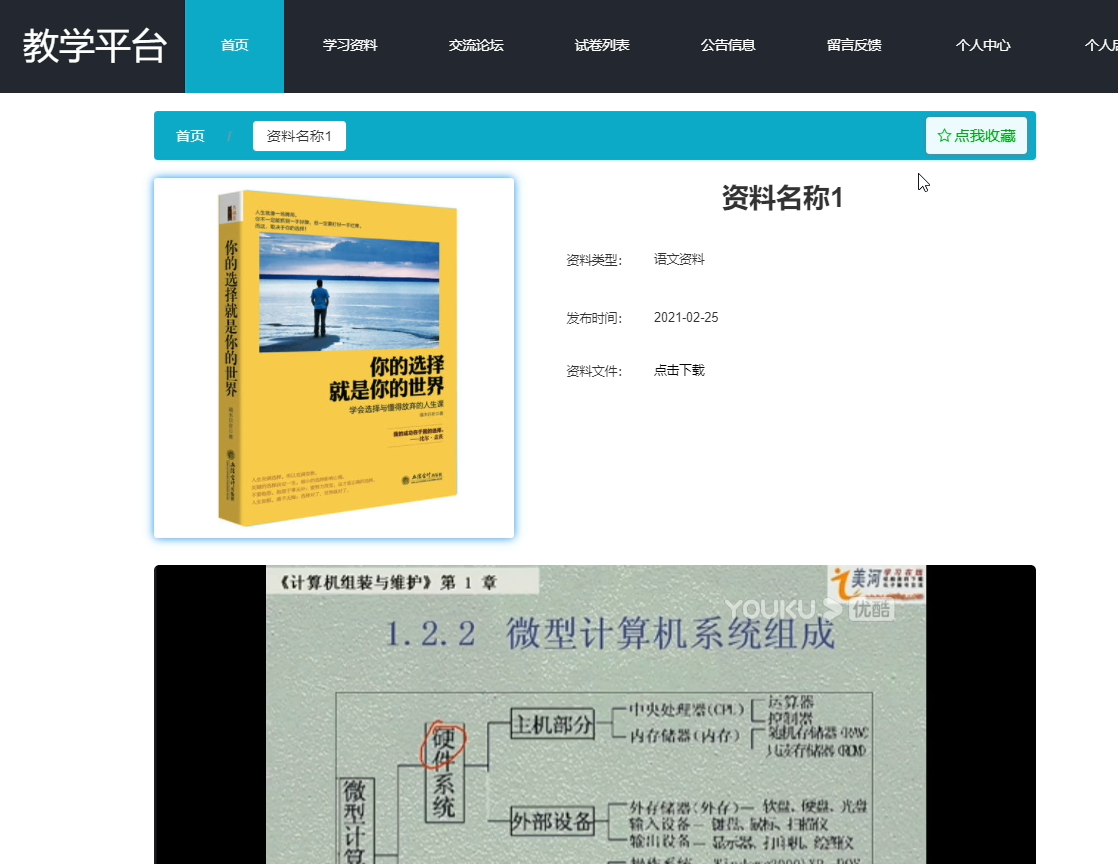Click the 首页 breadcrumb link

[x=190, y=136]
